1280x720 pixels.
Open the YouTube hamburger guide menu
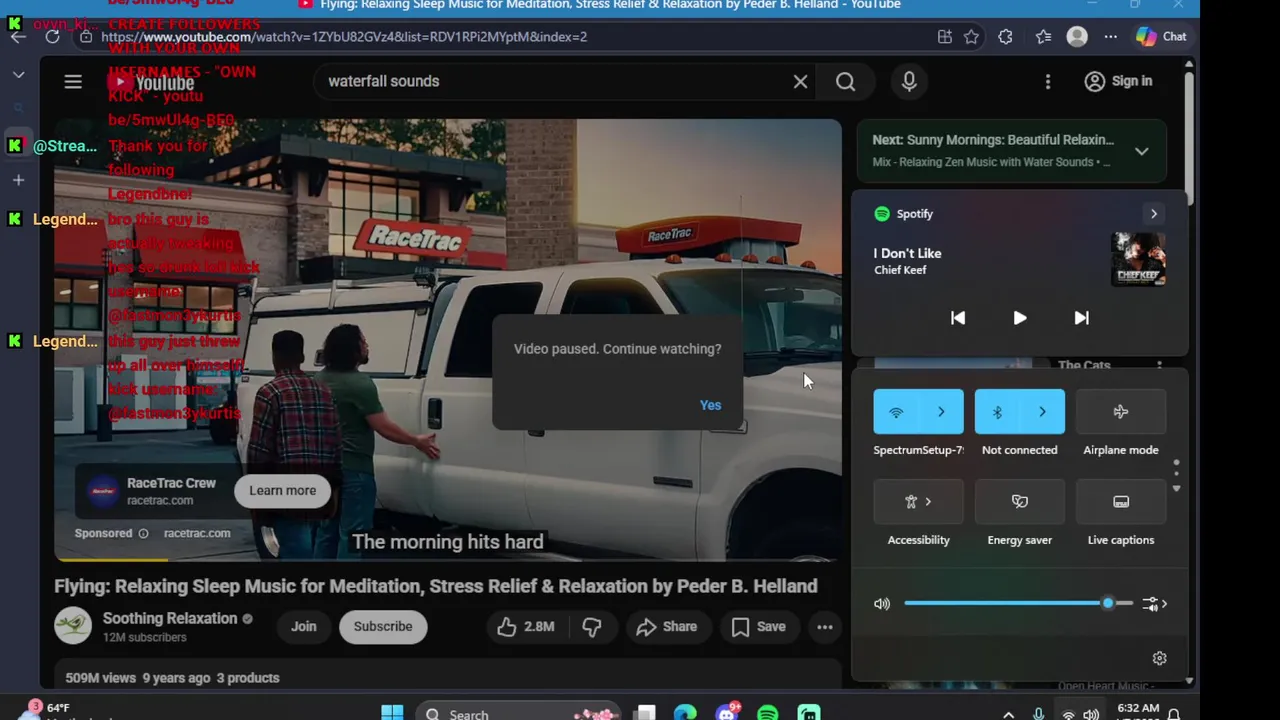click(x=73, y=81)
